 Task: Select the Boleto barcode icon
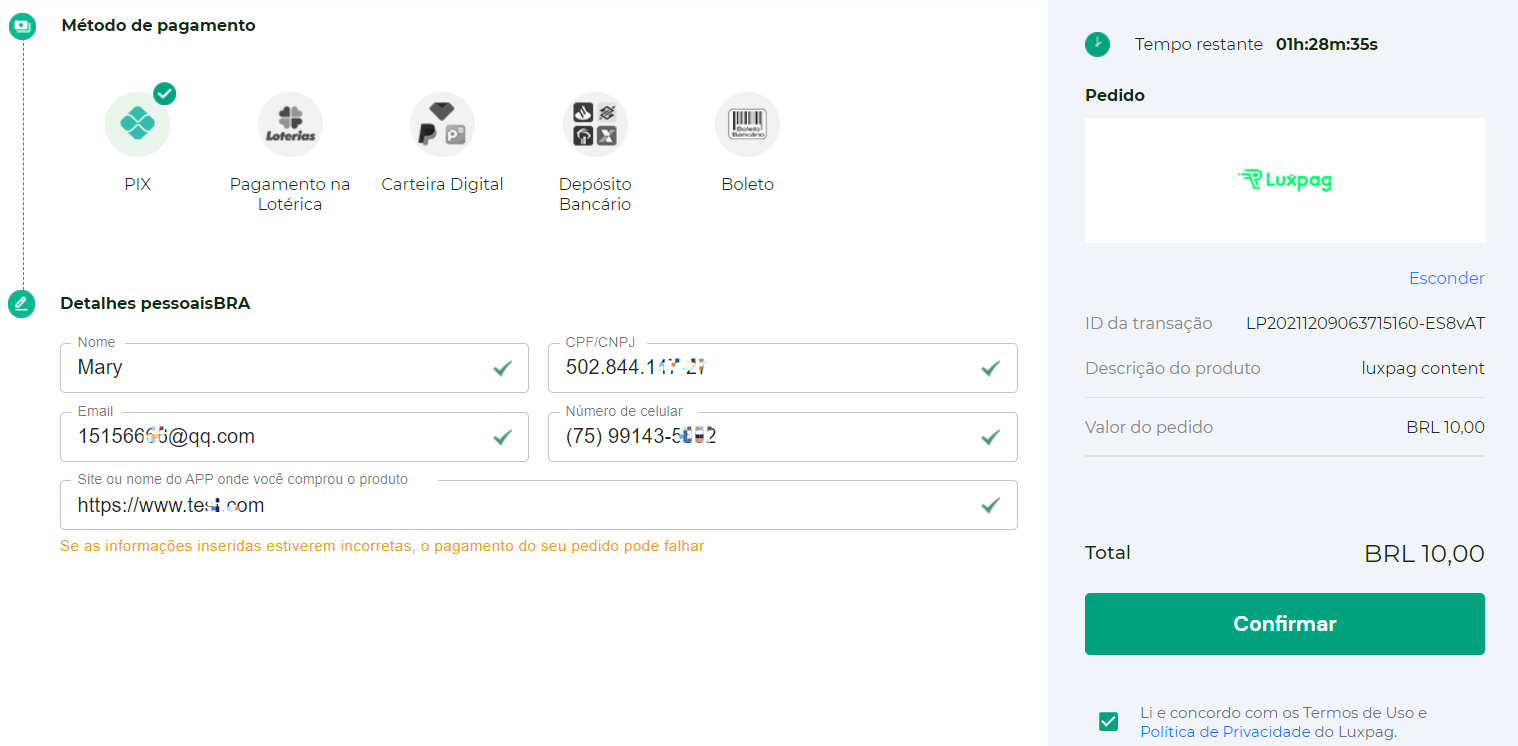click(747, 125)
